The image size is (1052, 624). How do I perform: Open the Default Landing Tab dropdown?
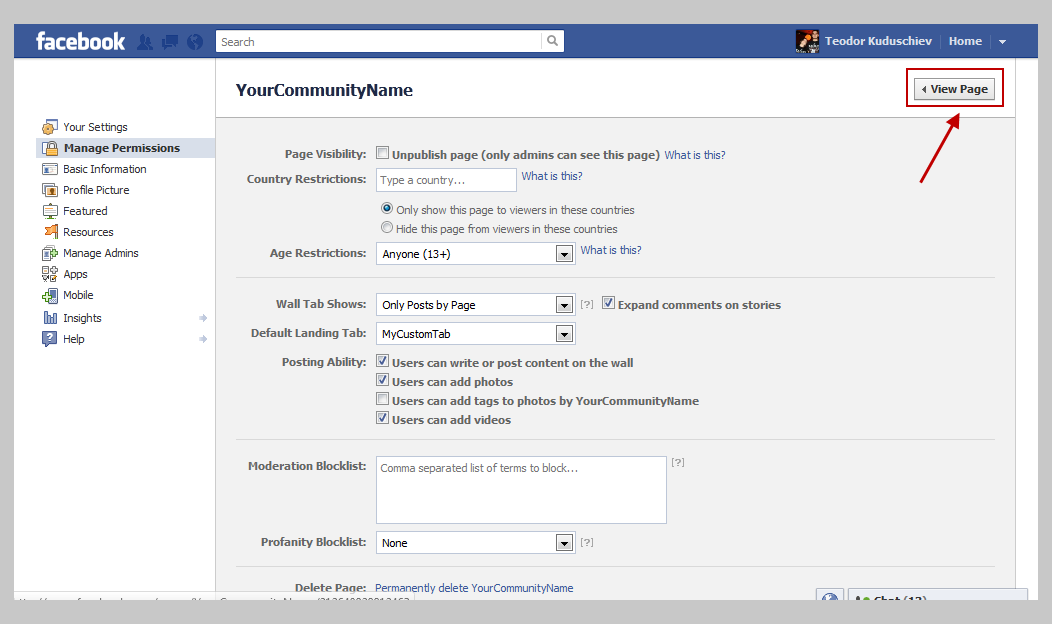click(x=476, y=333)
